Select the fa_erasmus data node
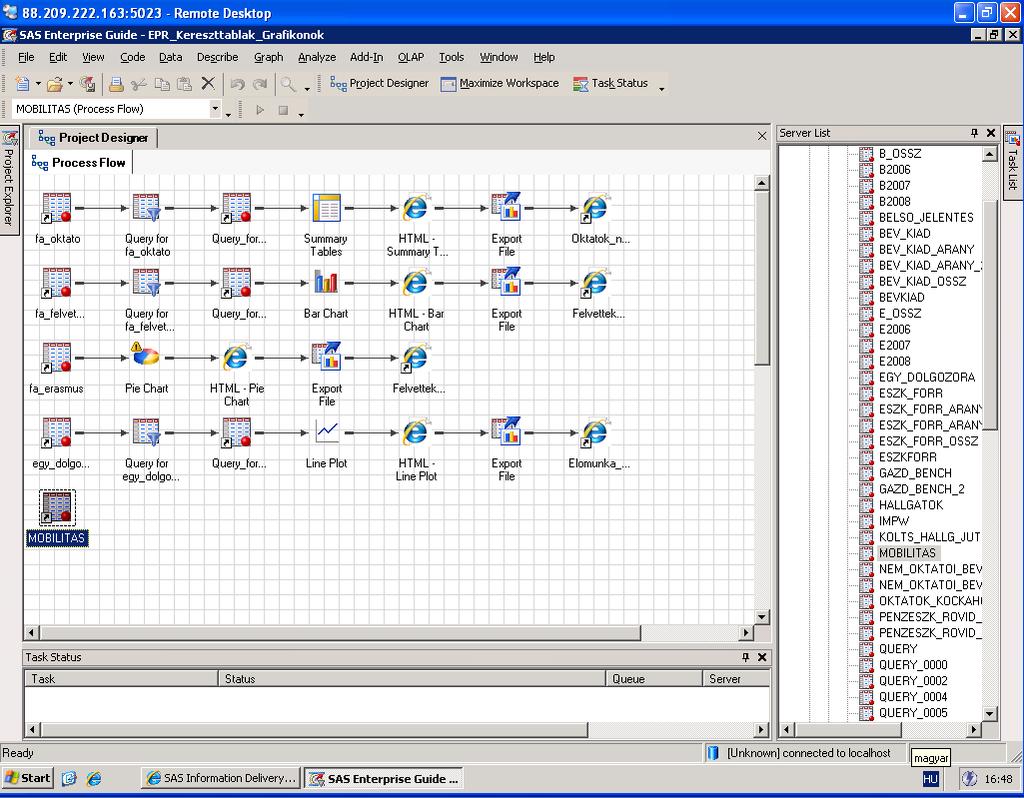The height and width of the screenshot is (798, 1024). point(57,358)
